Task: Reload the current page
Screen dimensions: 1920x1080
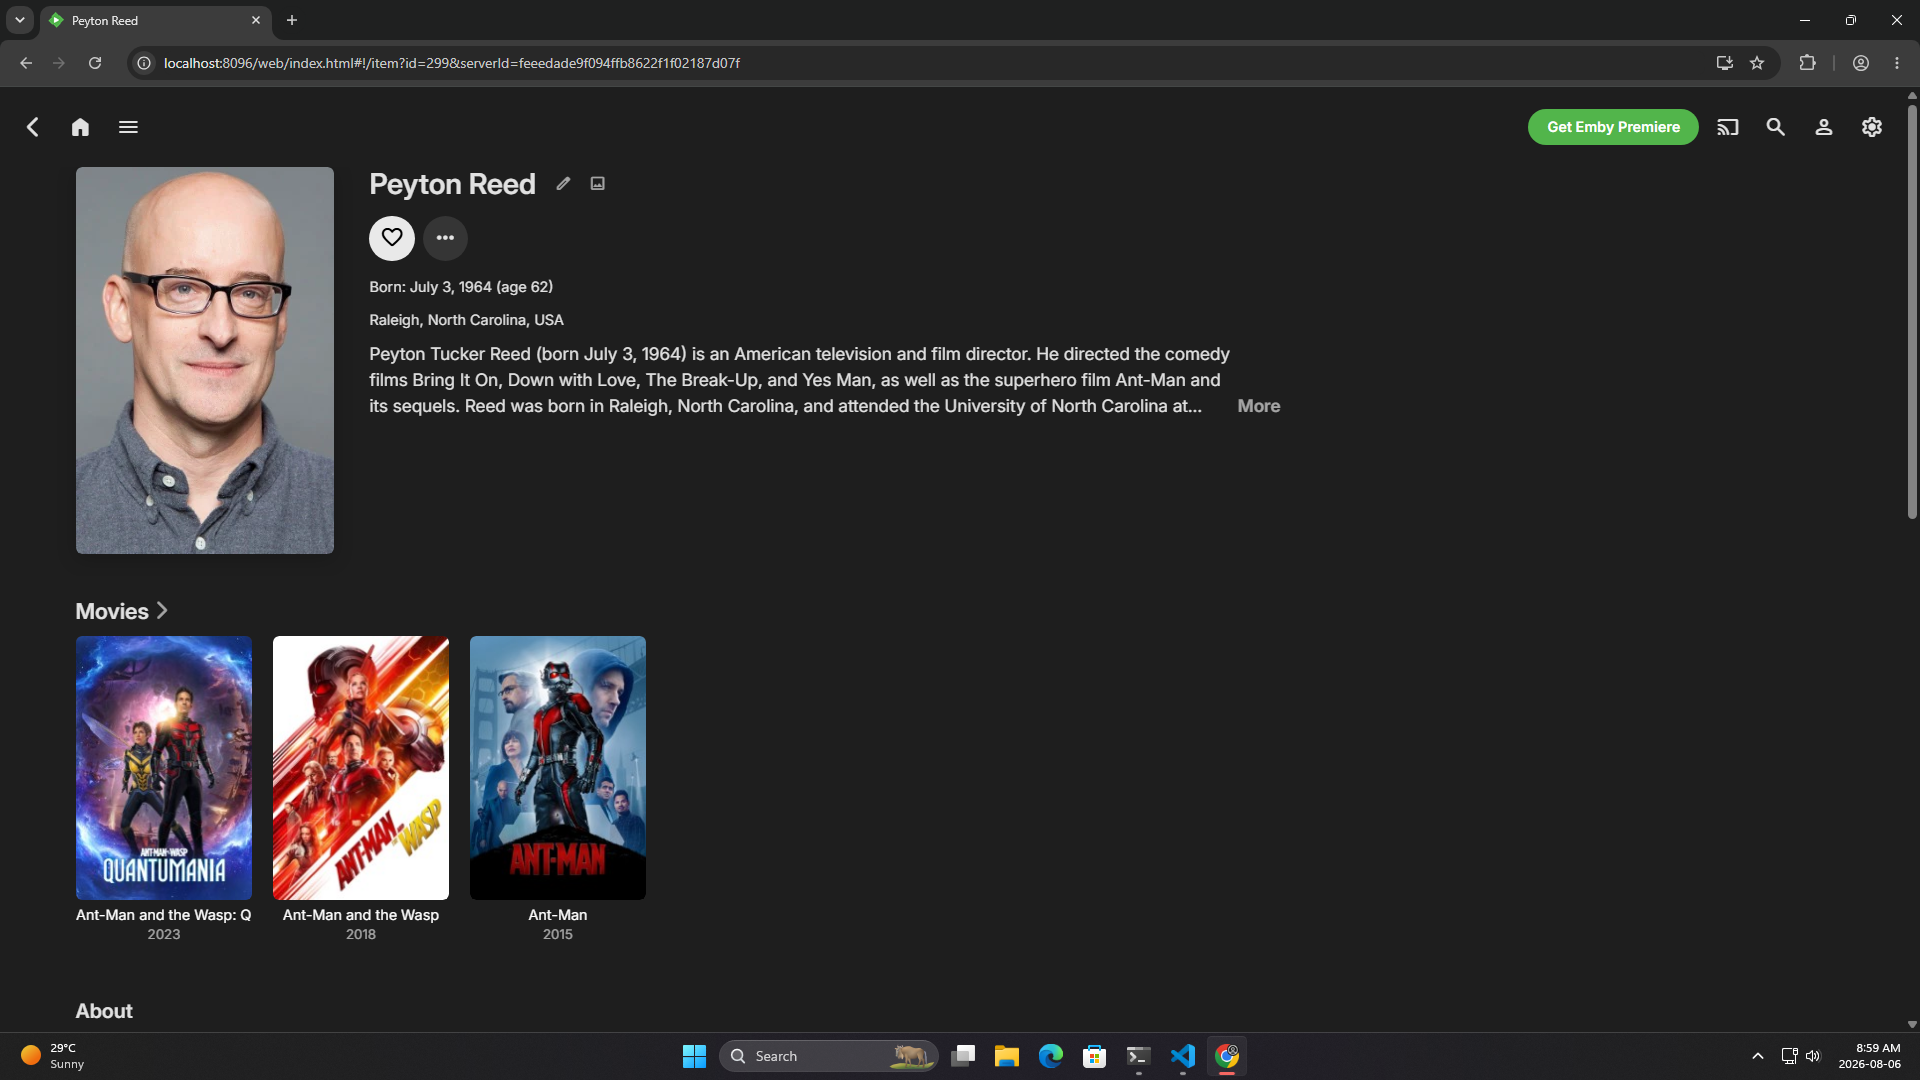Action: 95,63
